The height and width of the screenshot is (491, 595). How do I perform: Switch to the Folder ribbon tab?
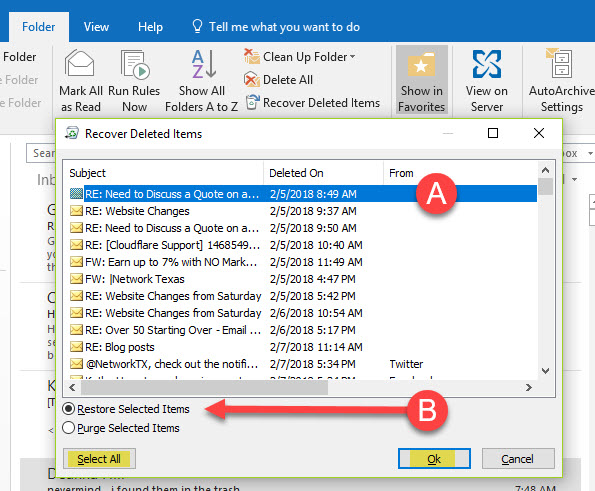pyautogui.click(x=39, y=27)
